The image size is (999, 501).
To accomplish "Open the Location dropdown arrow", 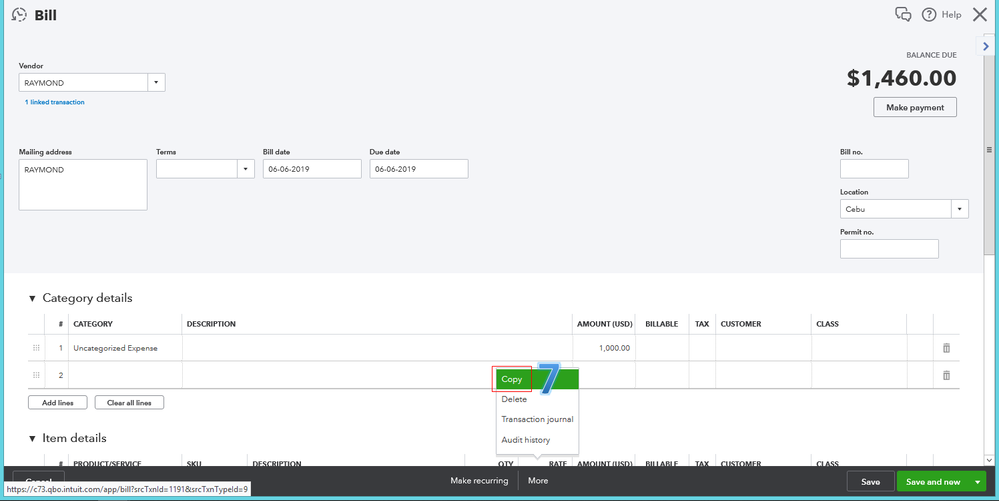I will 960,209.
